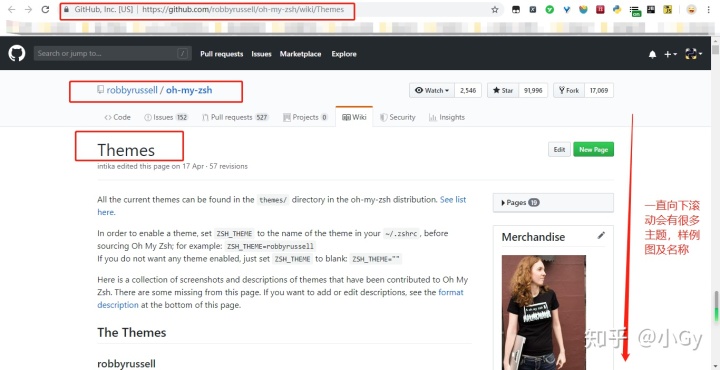Bookmark this page with the star icon
720x370 pixels.
click(495, 10)
